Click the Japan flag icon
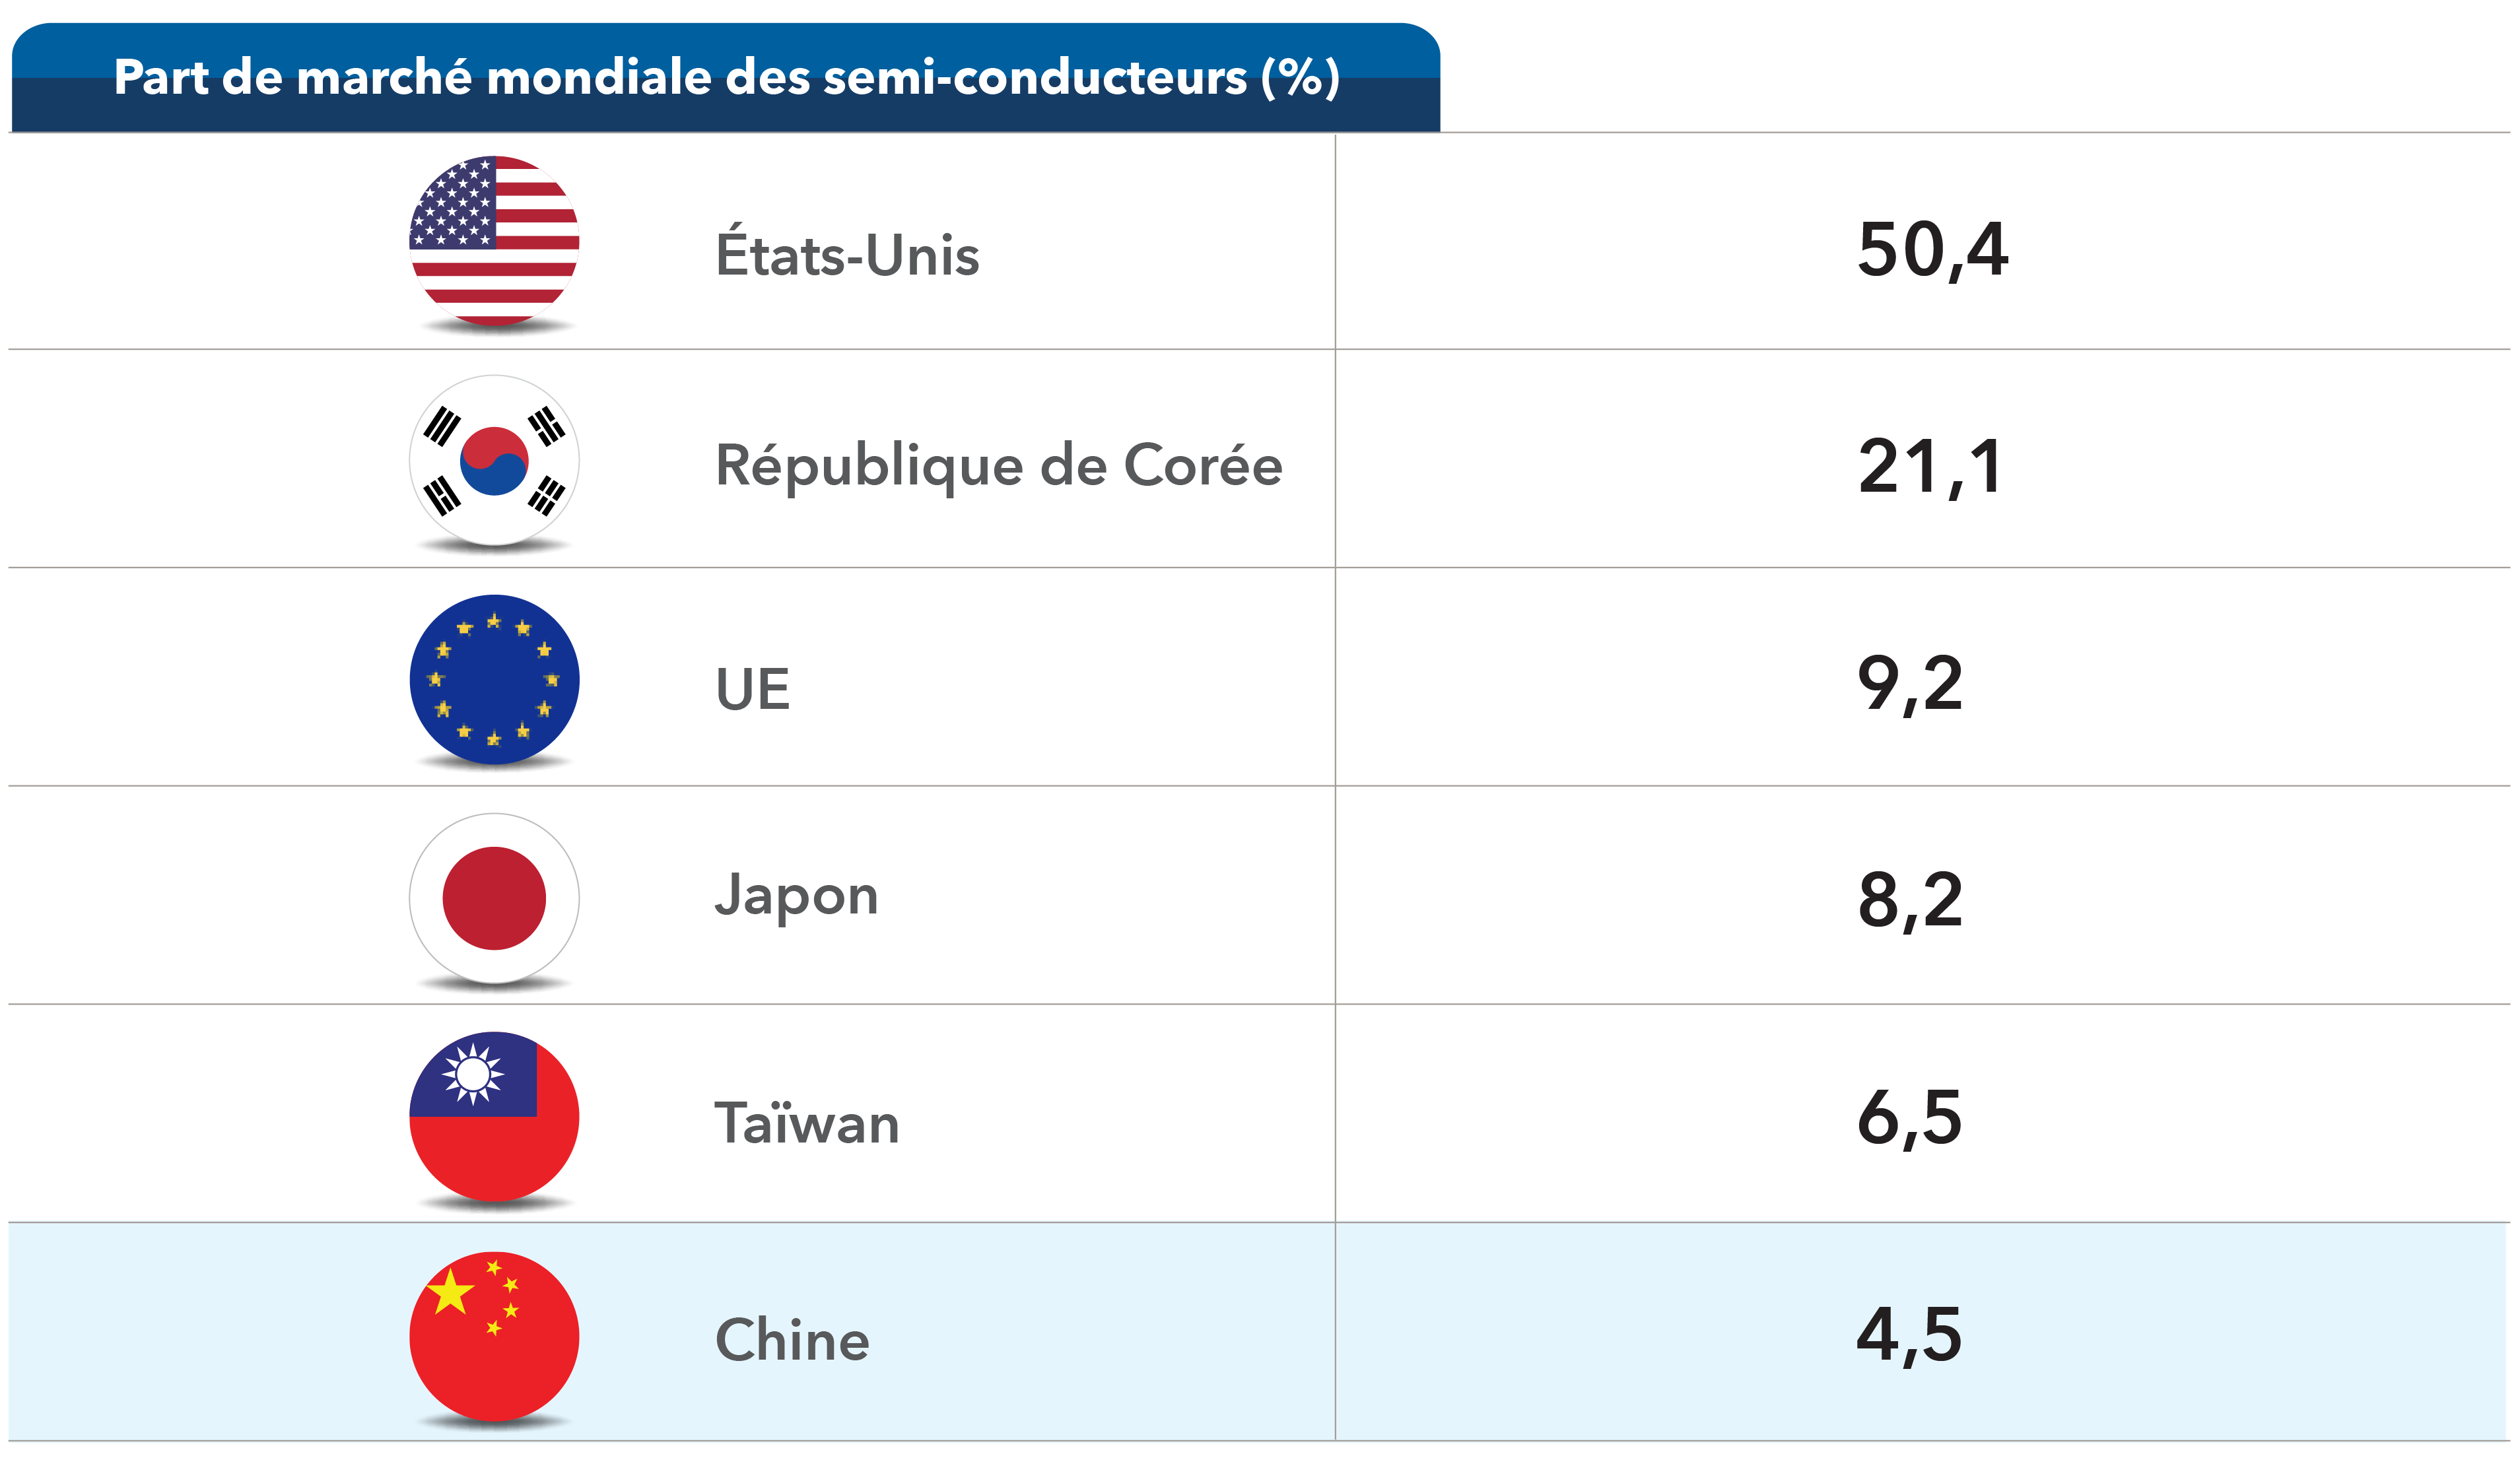Image resolution: width=2520 pixels, height=1458 pixels. coord(494,898)
